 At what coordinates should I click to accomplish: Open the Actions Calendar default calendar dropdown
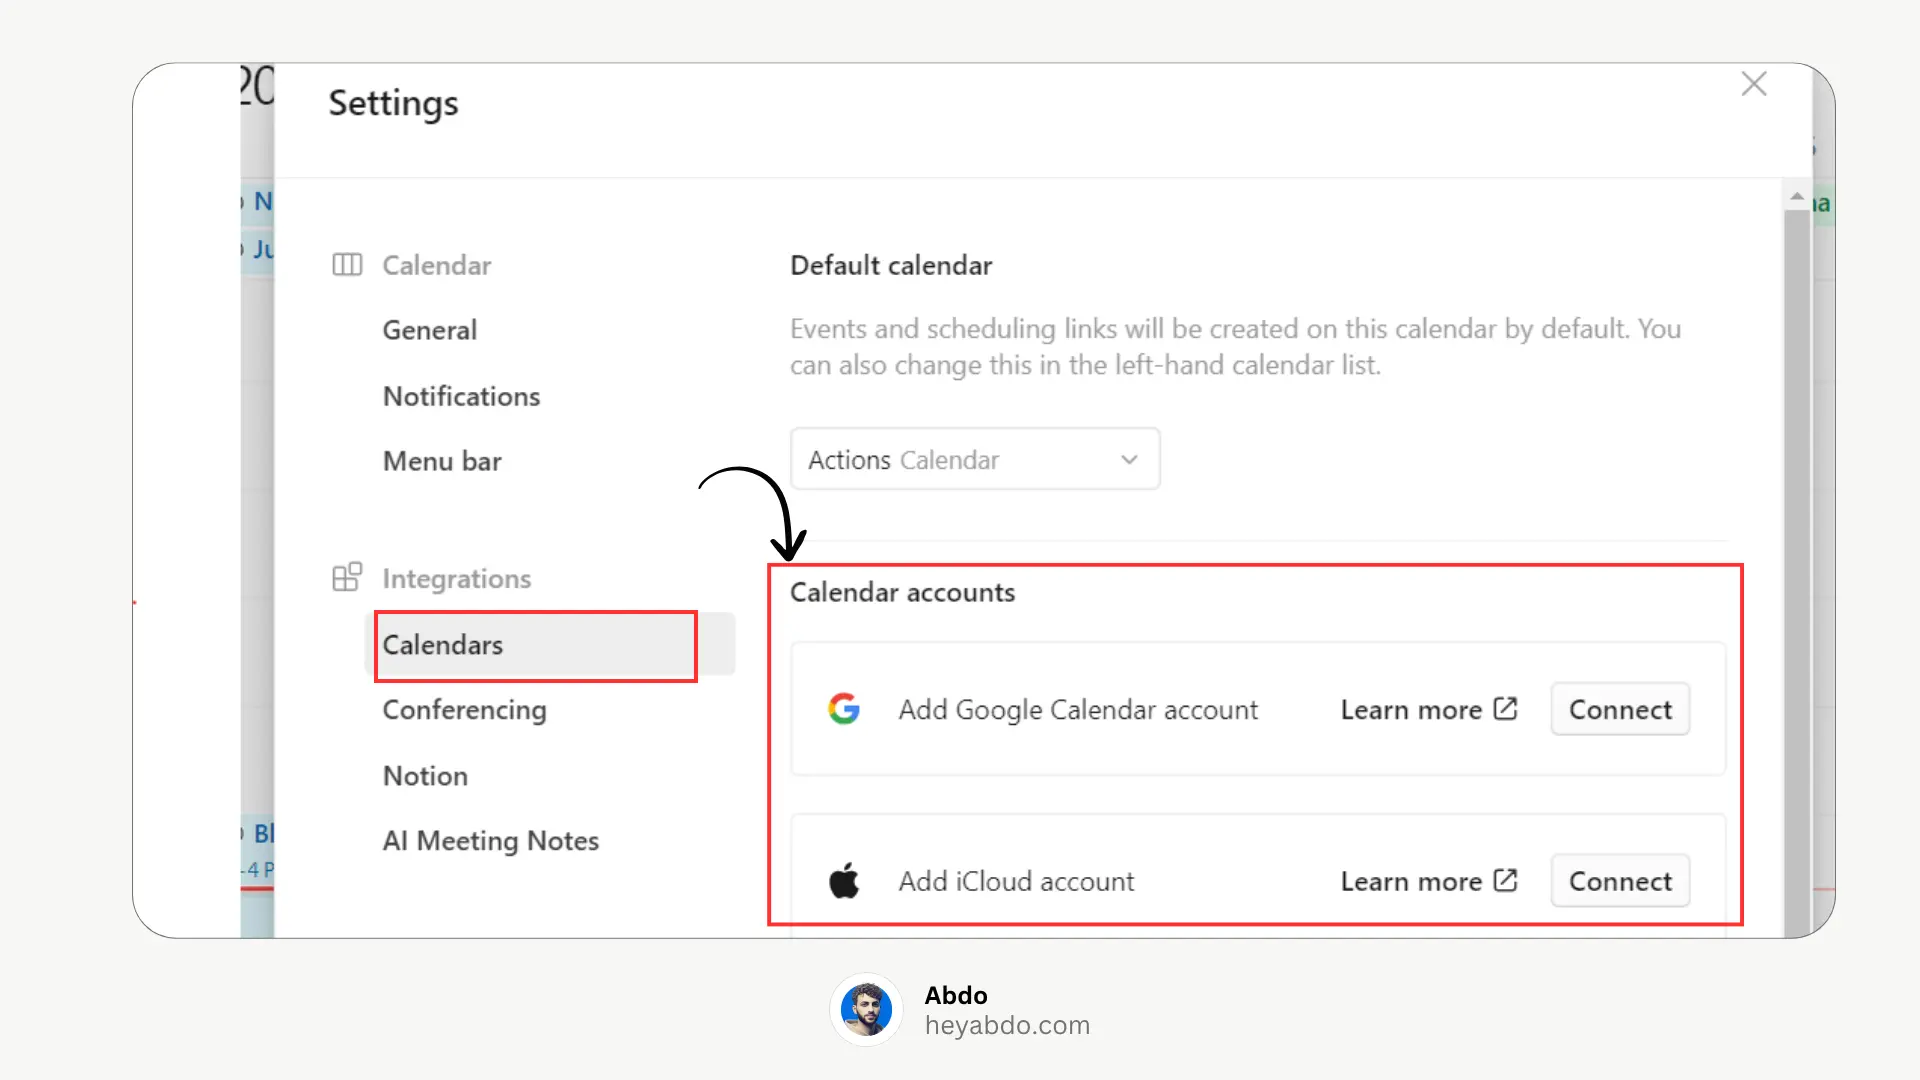click(975, 459)
